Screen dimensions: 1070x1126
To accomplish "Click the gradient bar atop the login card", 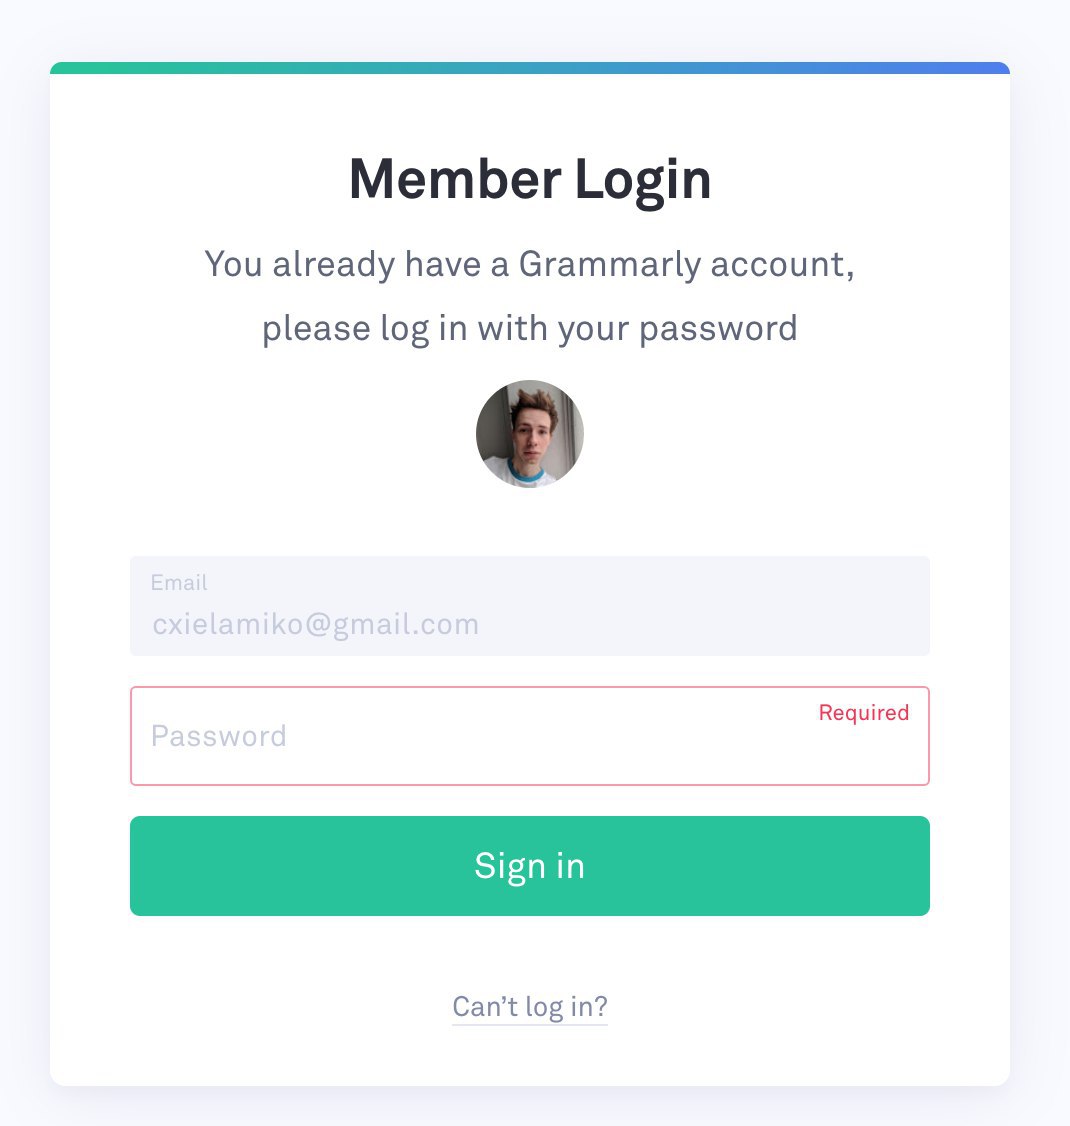I will click(x=530, y=68).
